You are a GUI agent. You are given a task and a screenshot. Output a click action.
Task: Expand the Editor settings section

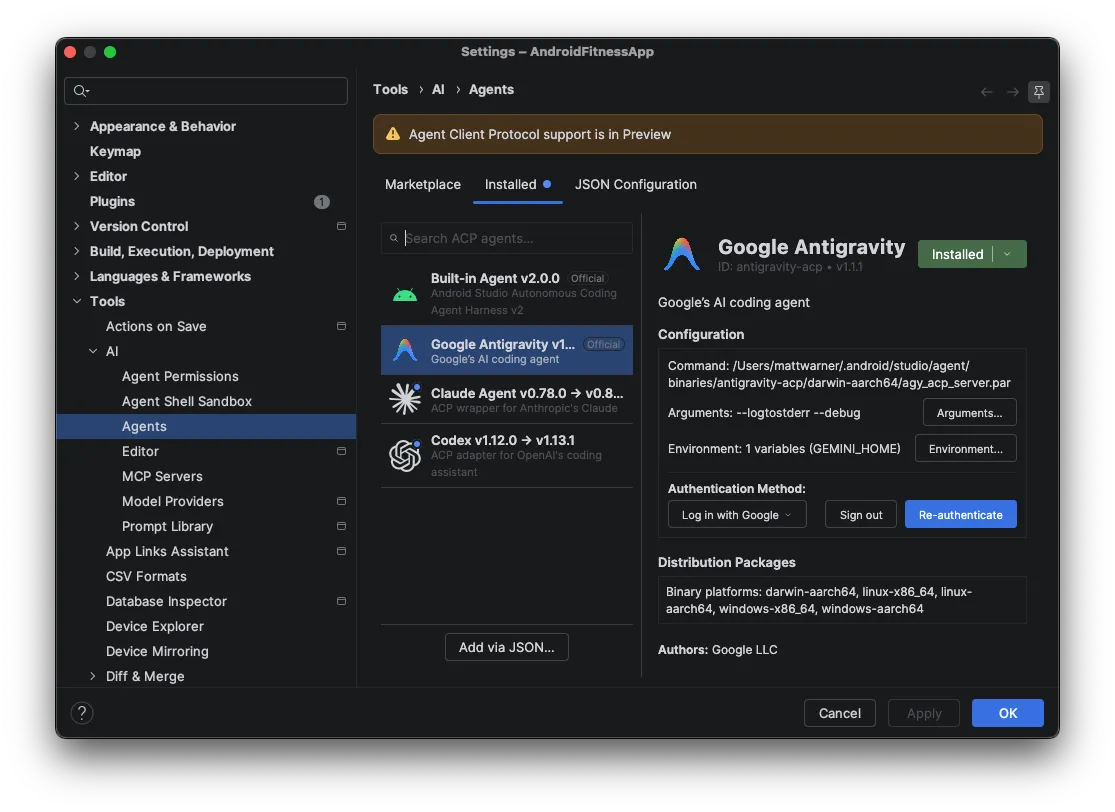(77, 176)
